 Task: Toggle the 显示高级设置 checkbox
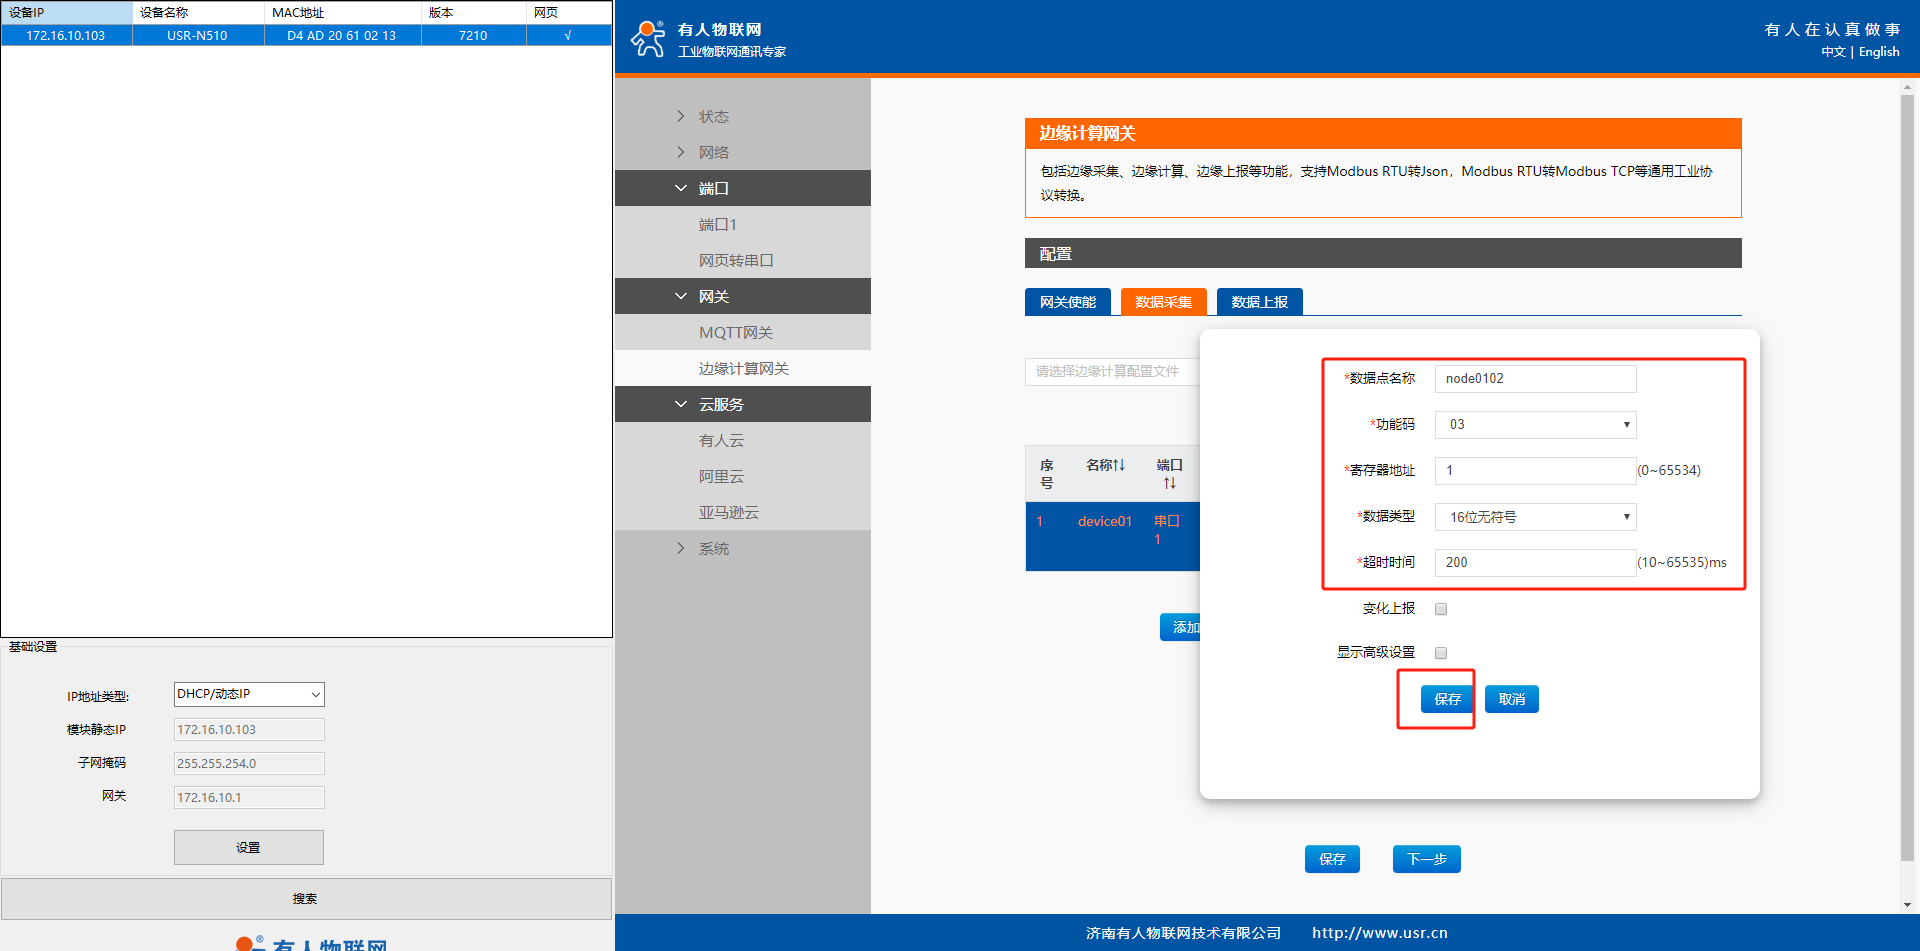1441,653
